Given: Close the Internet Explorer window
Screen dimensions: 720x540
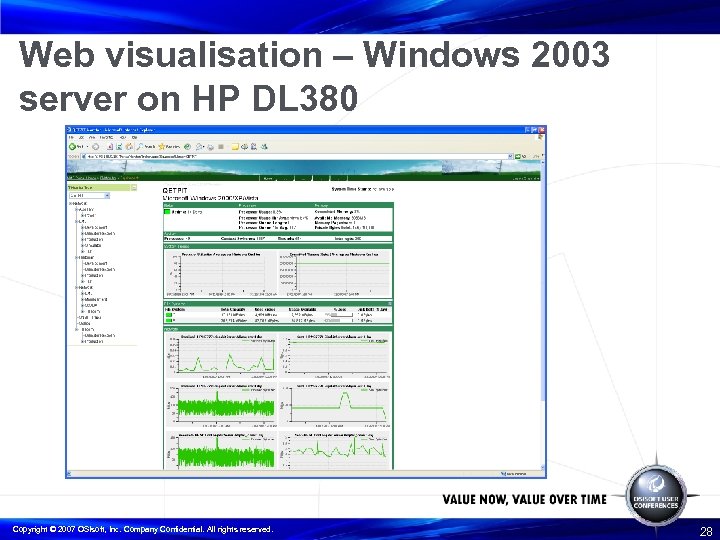Looking at the screenshot, I should 542,130.
